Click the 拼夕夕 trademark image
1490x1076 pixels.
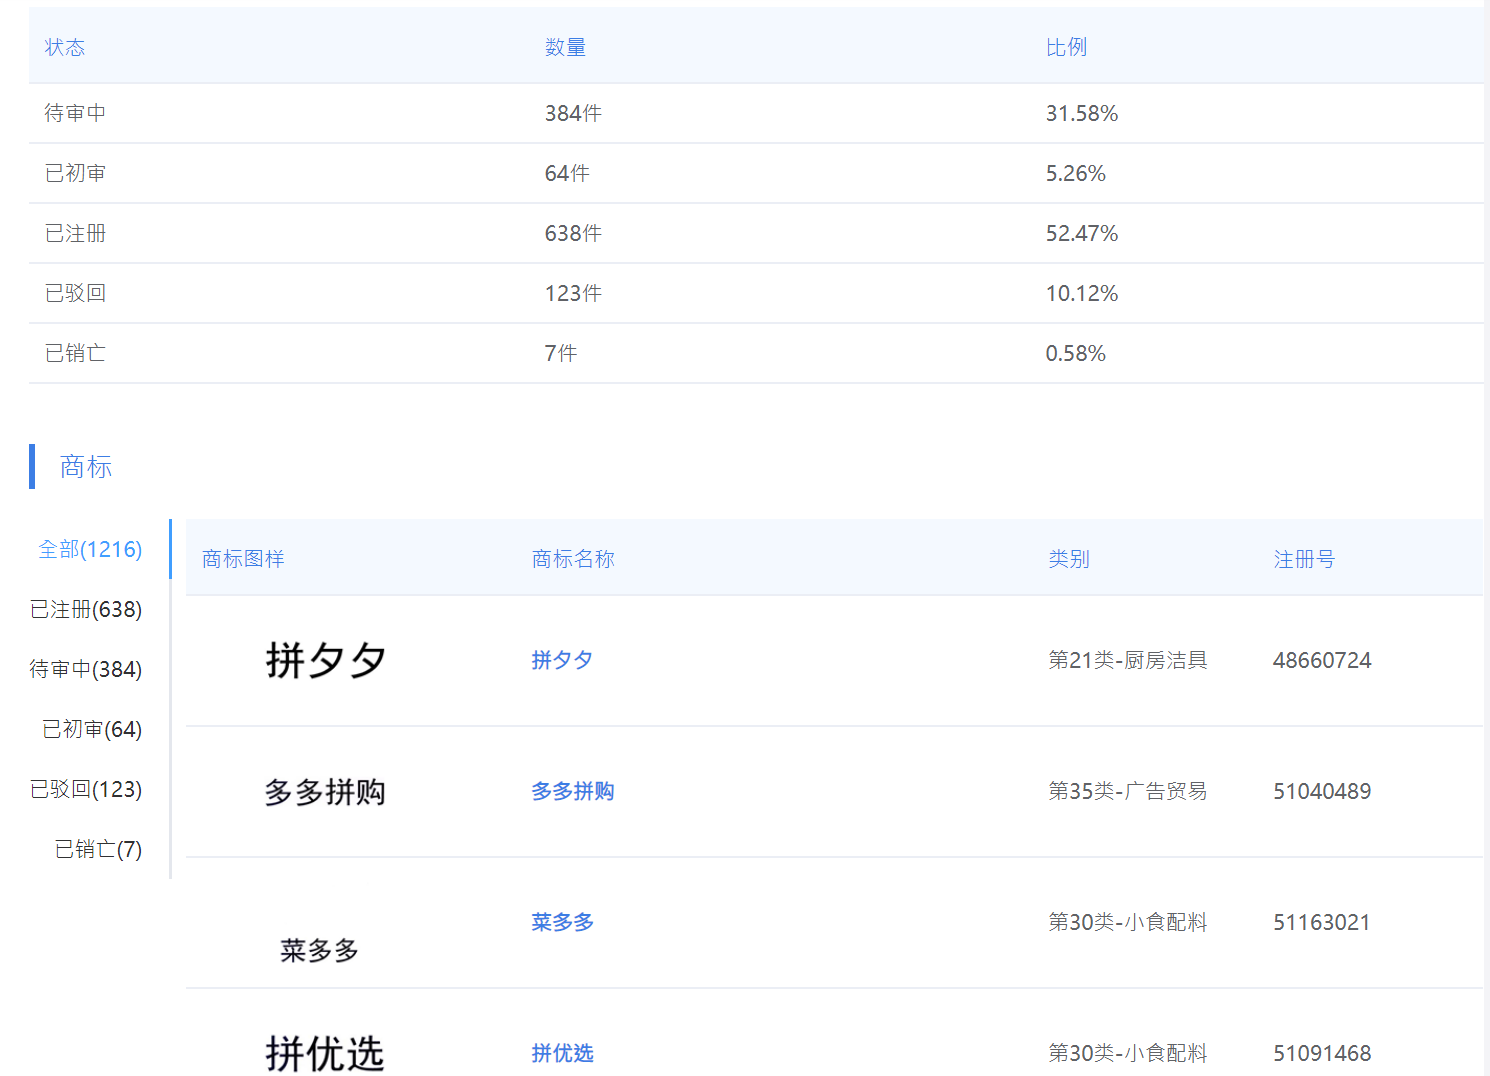click(325, 660)
